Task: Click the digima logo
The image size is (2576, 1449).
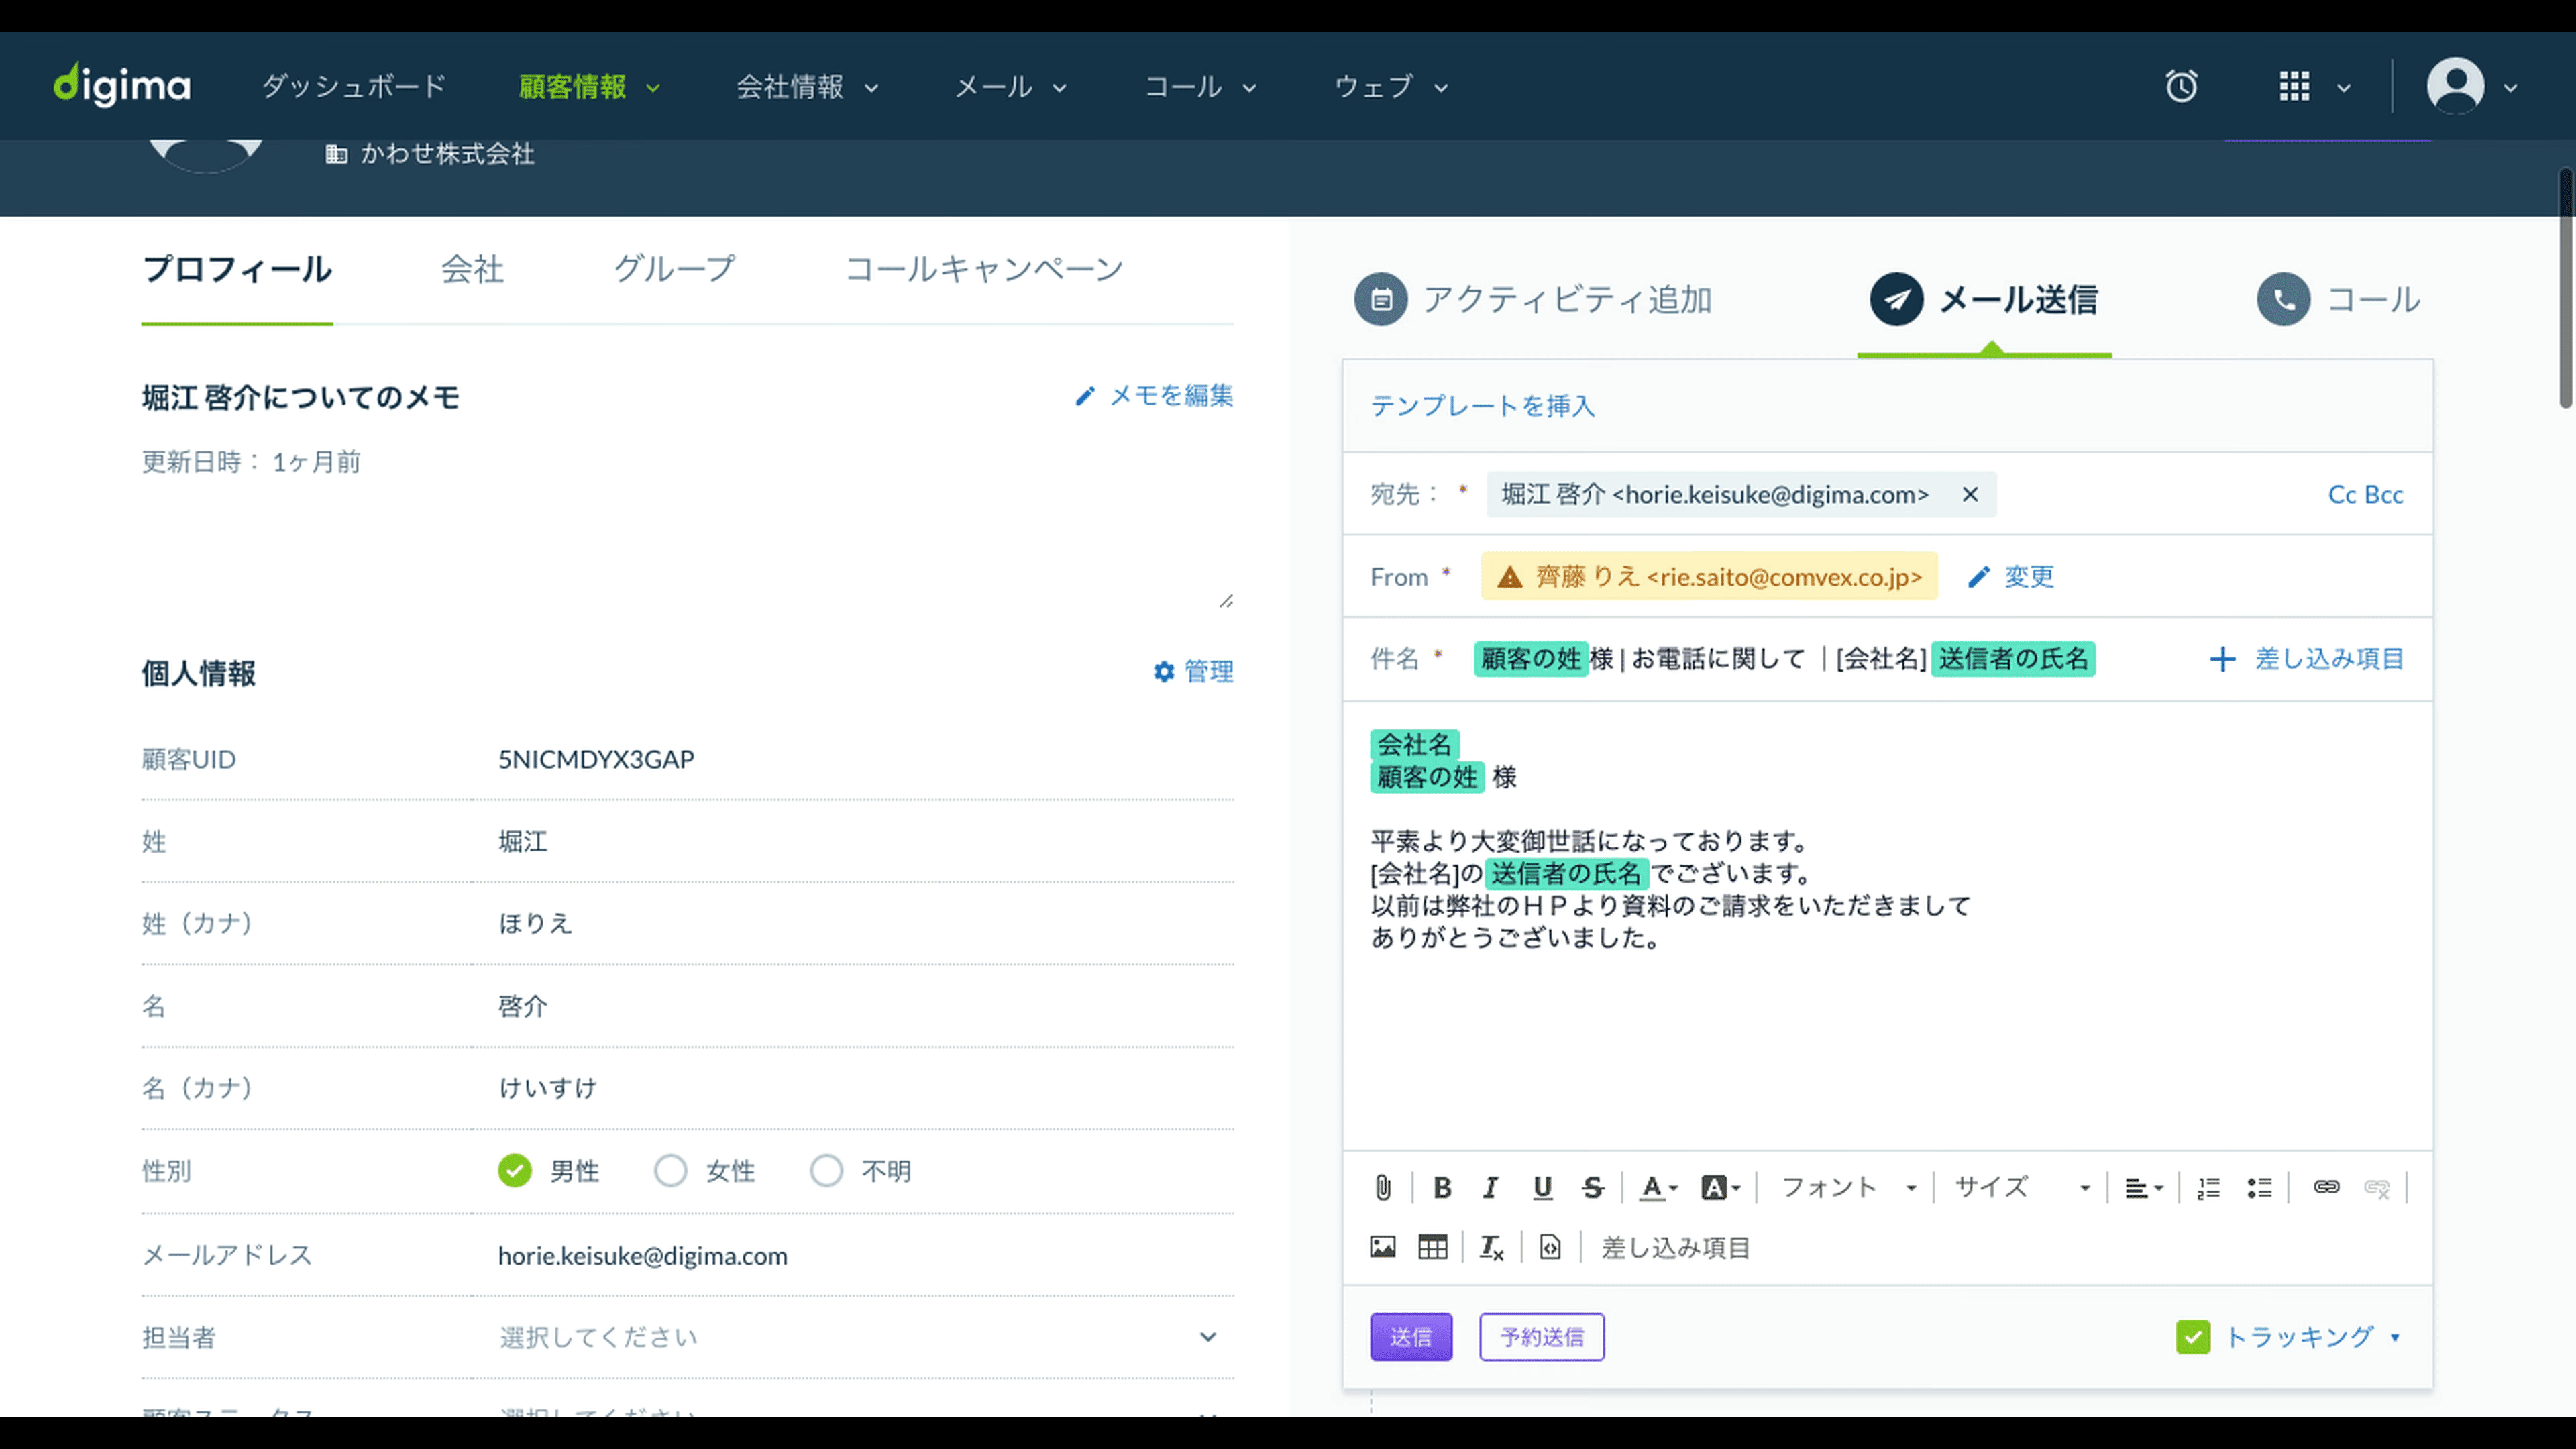Action: [x=122, y=86]
